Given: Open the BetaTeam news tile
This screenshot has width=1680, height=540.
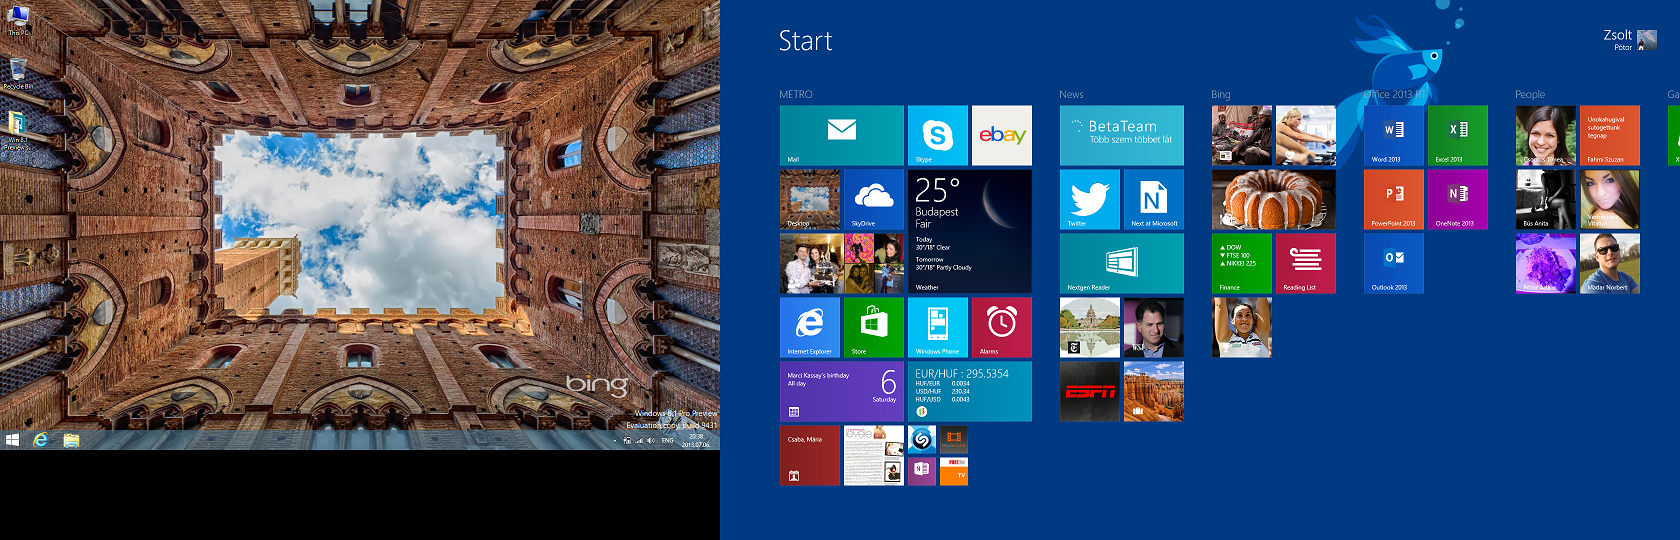Looking at the screenshot, I should pos(1121,135).
